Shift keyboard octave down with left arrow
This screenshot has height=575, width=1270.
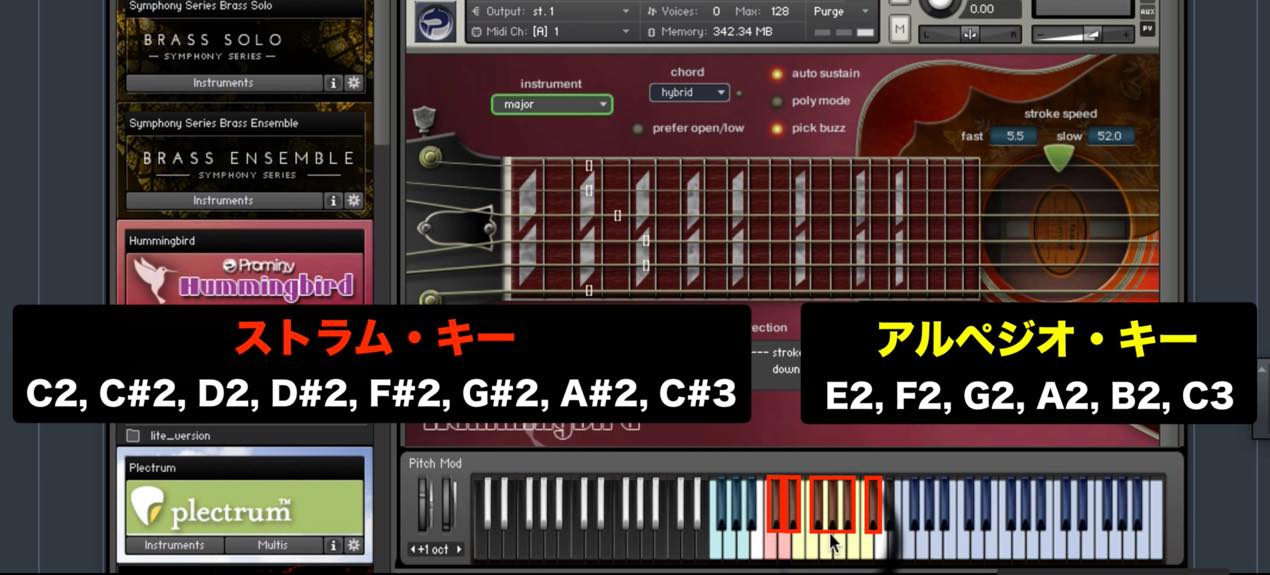tap(413, 549)
